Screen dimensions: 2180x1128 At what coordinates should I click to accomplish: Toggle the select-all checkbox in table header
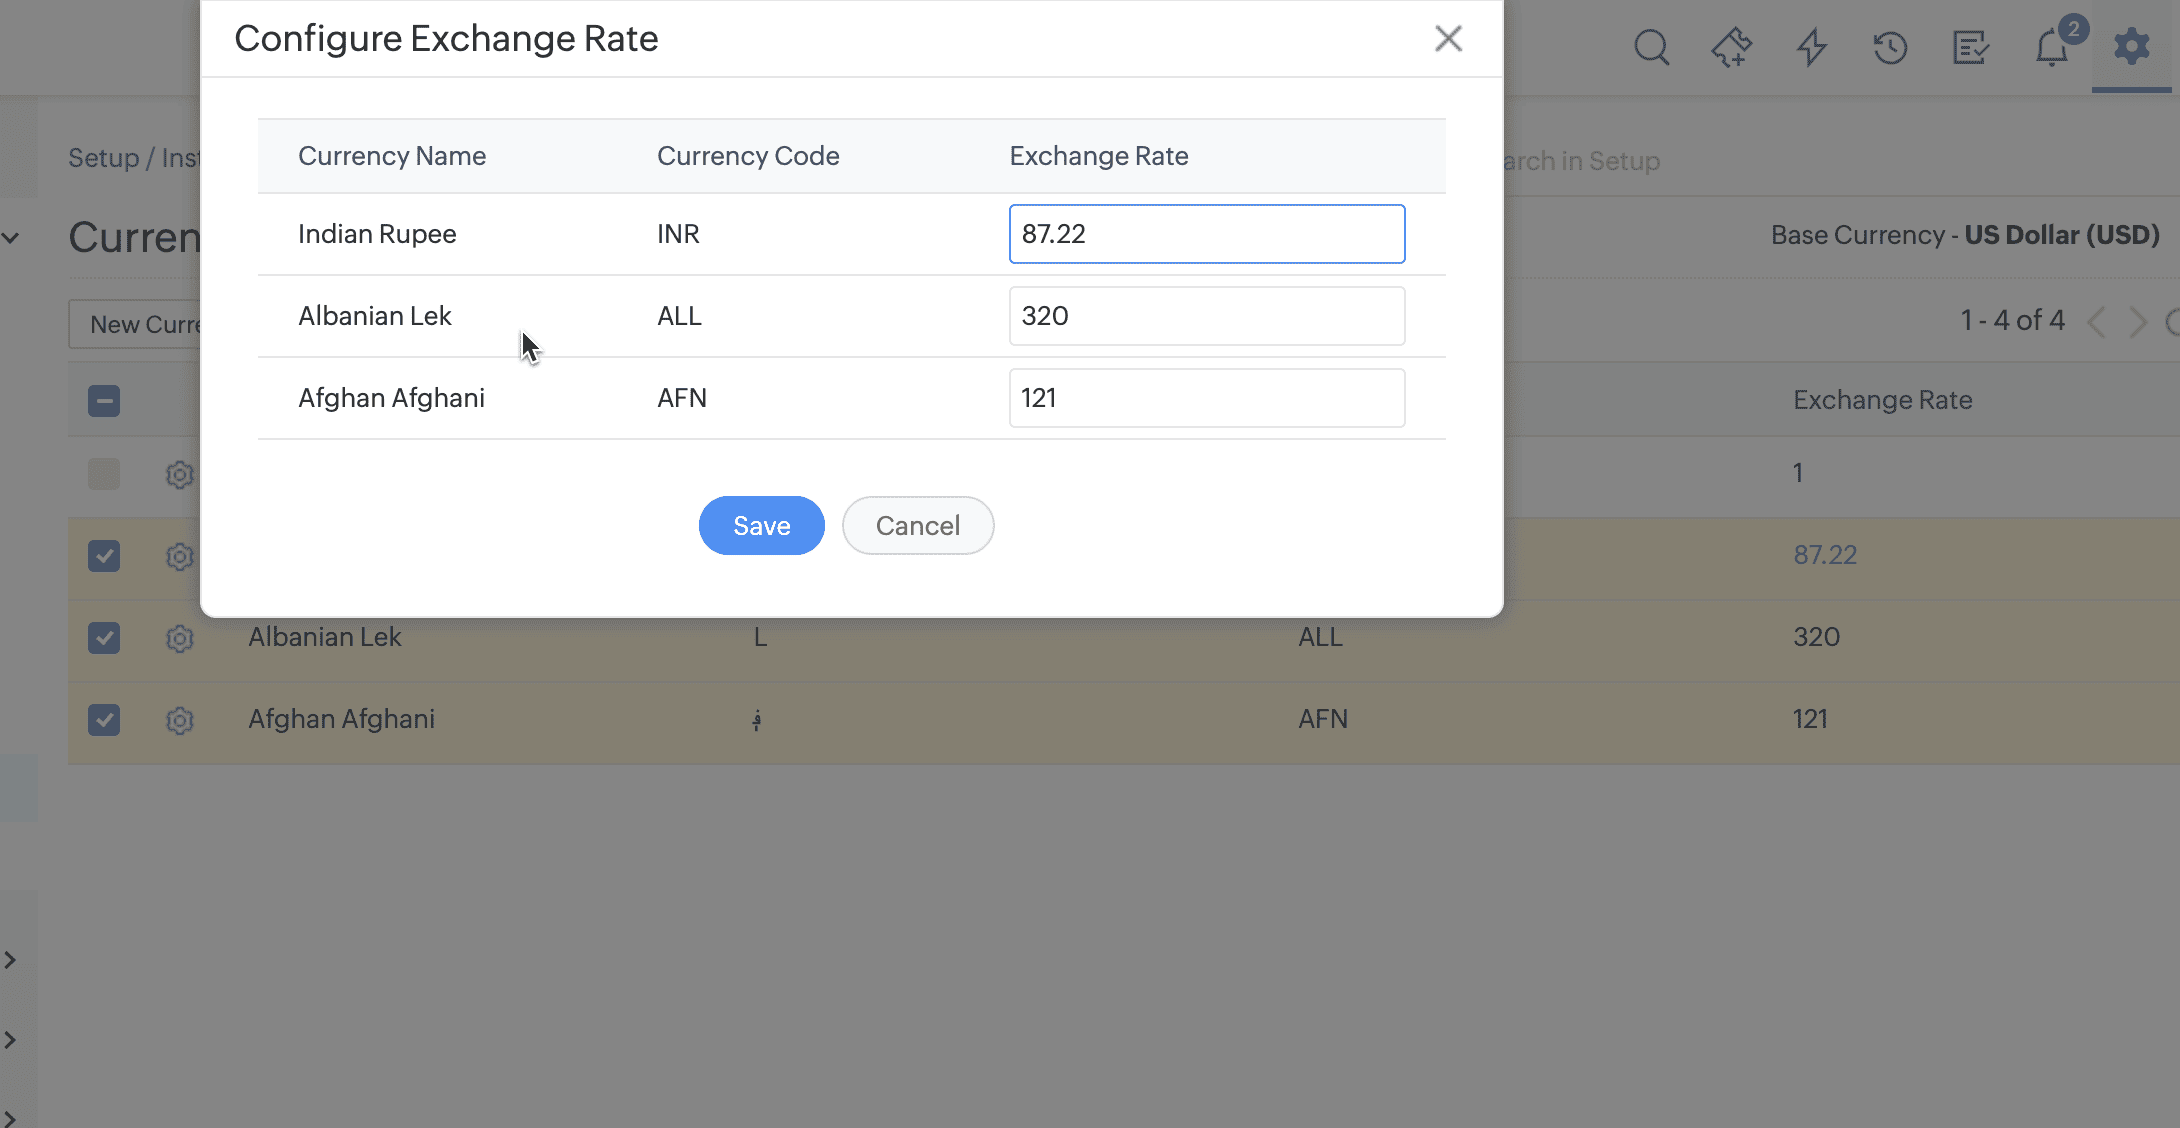tap(104, 400)
